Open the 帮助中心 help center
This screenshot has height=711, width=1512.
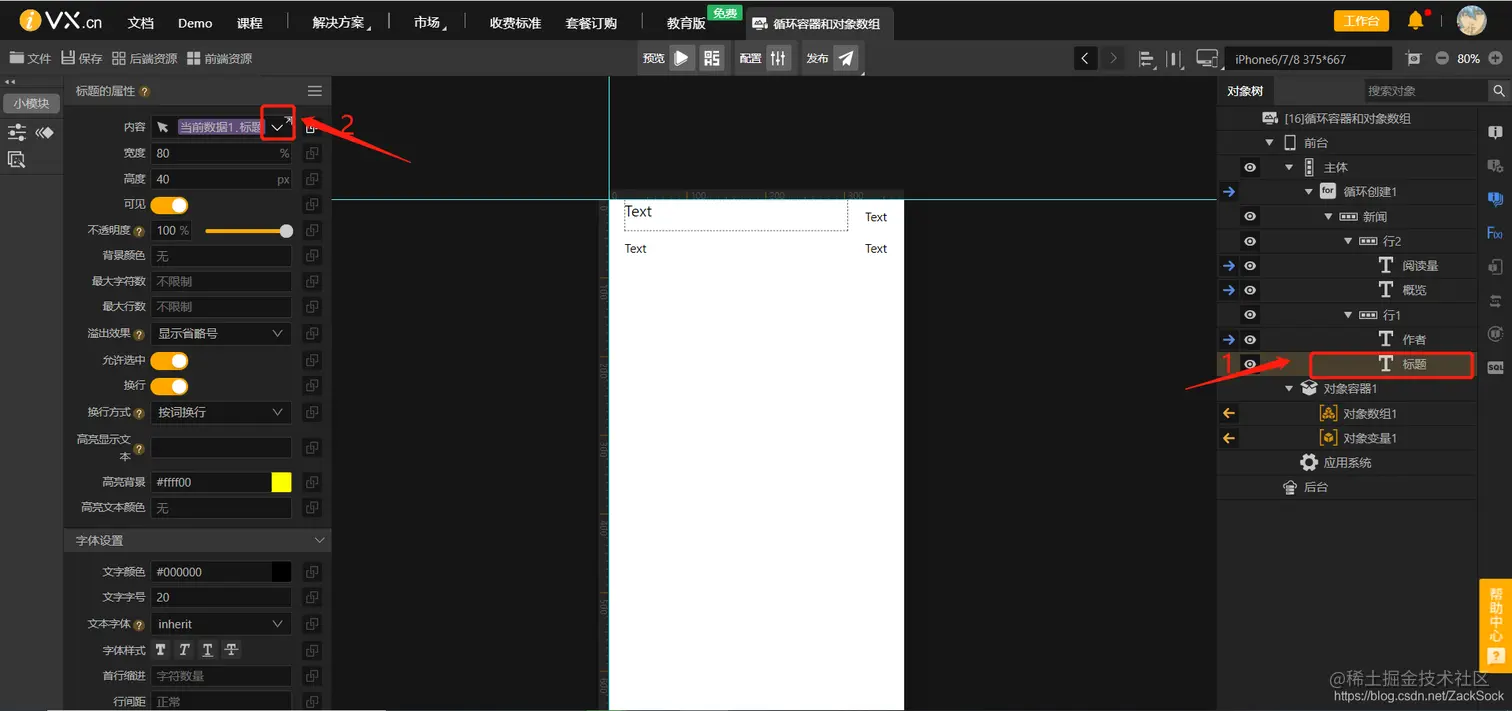[x=1495, y=625]
